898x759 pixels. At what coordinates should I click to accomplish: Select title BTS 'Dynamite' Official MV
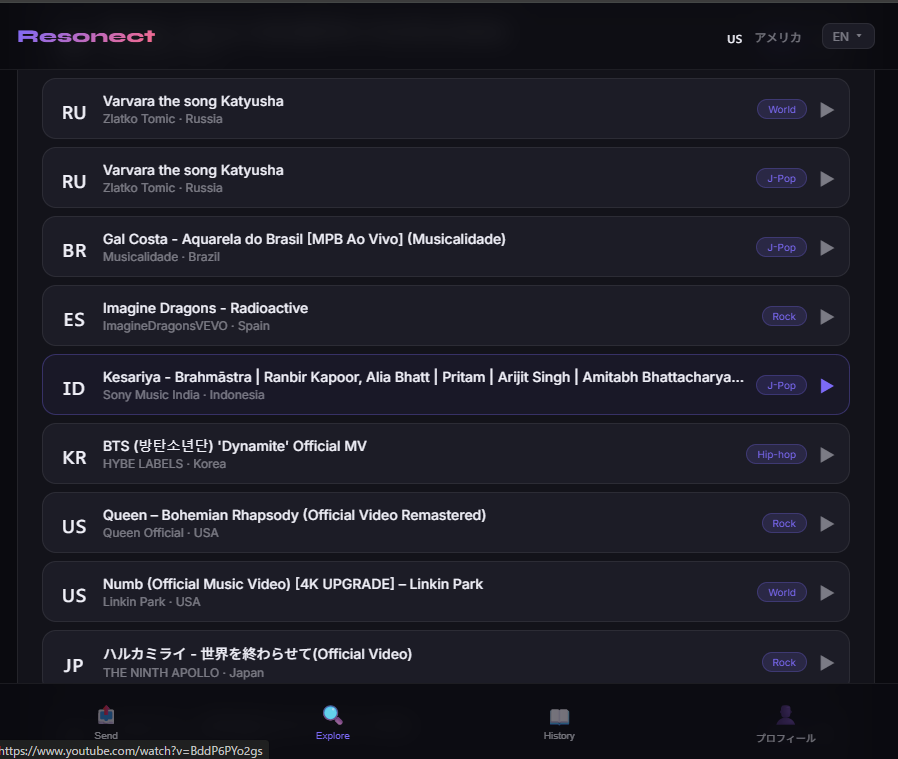coord(235,446)
